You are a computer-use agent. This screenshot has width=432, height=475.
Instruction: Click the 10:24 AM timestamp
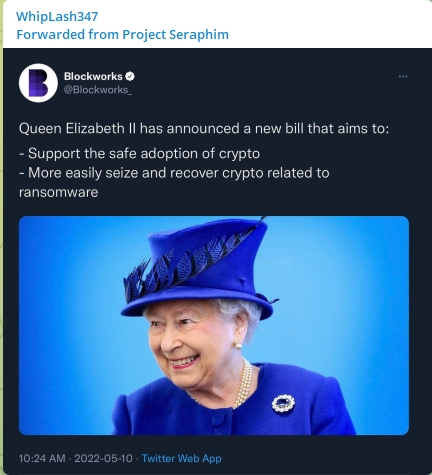(x=42, y=458)
